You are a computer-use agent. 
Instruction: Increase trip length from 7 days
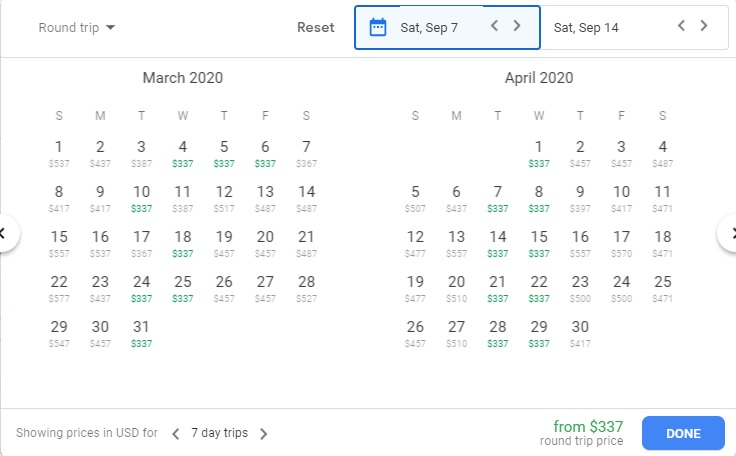pos(264,434)
